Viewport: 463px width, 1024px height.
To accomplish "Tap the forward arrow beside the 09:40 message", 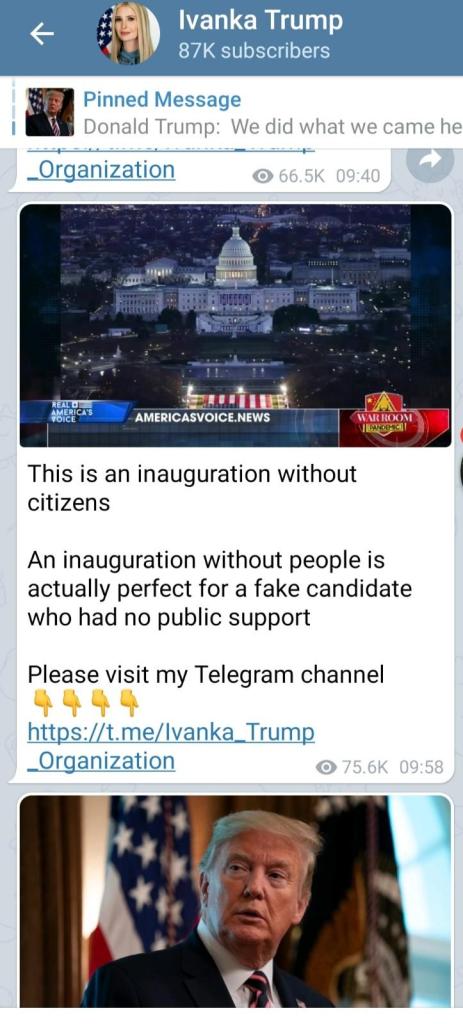I will (430, 159).
